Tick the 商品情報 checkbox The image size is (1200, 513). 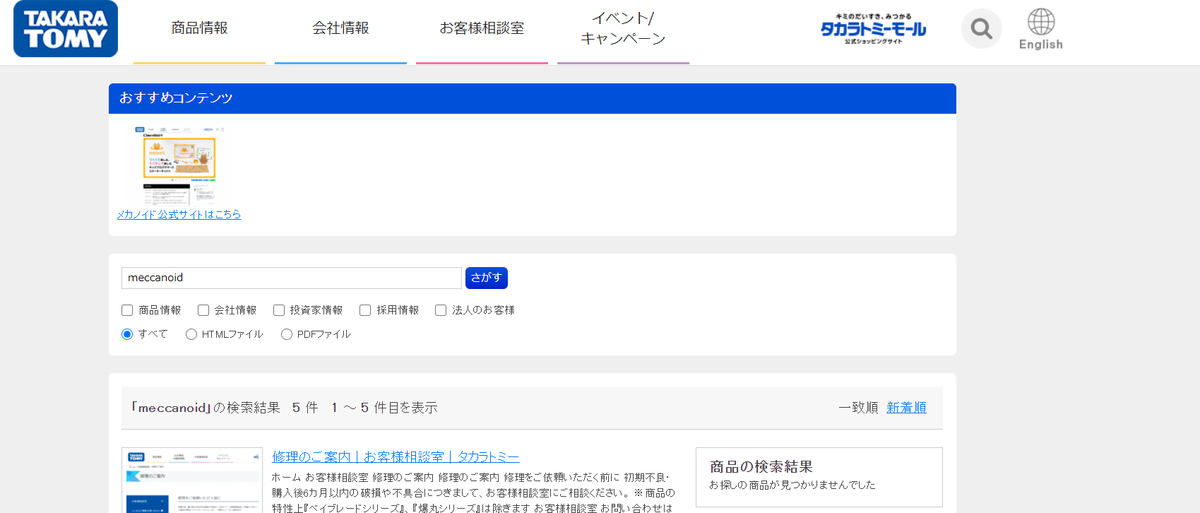127,310
